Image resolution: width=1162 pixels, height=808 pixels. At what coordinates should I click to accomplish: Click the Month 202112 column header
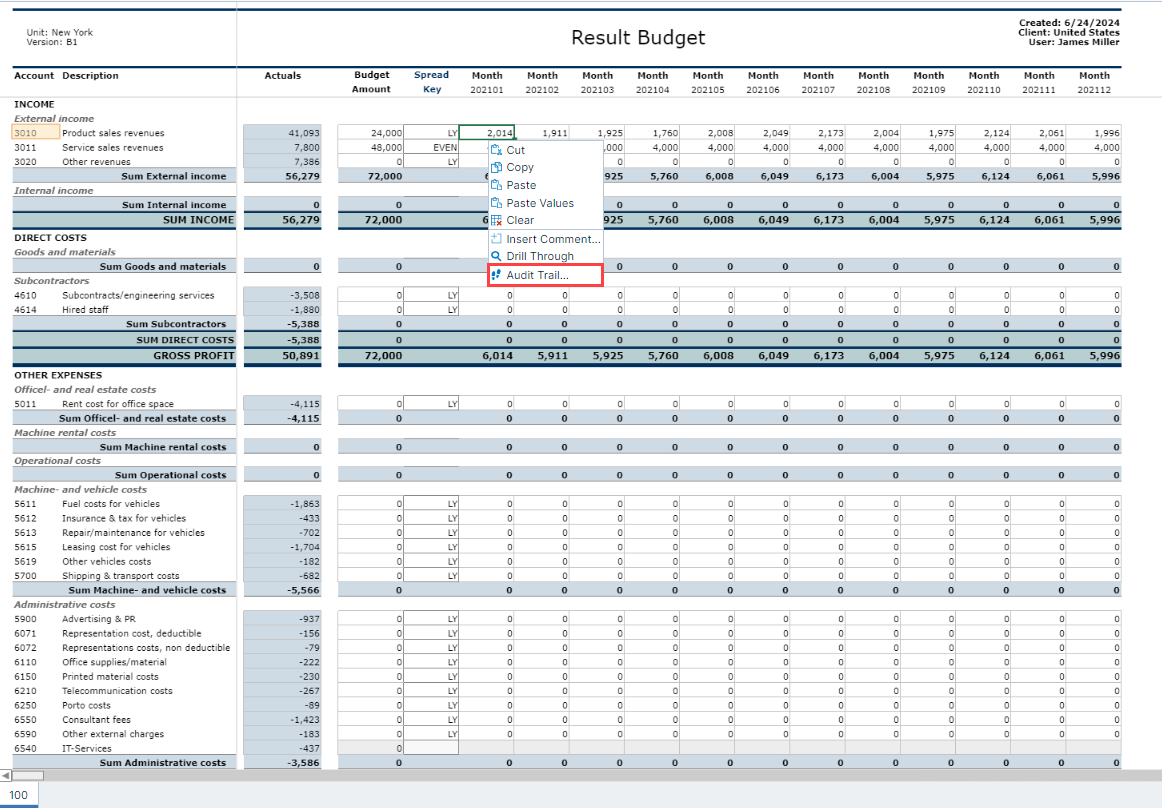(x=1094, y=81)
